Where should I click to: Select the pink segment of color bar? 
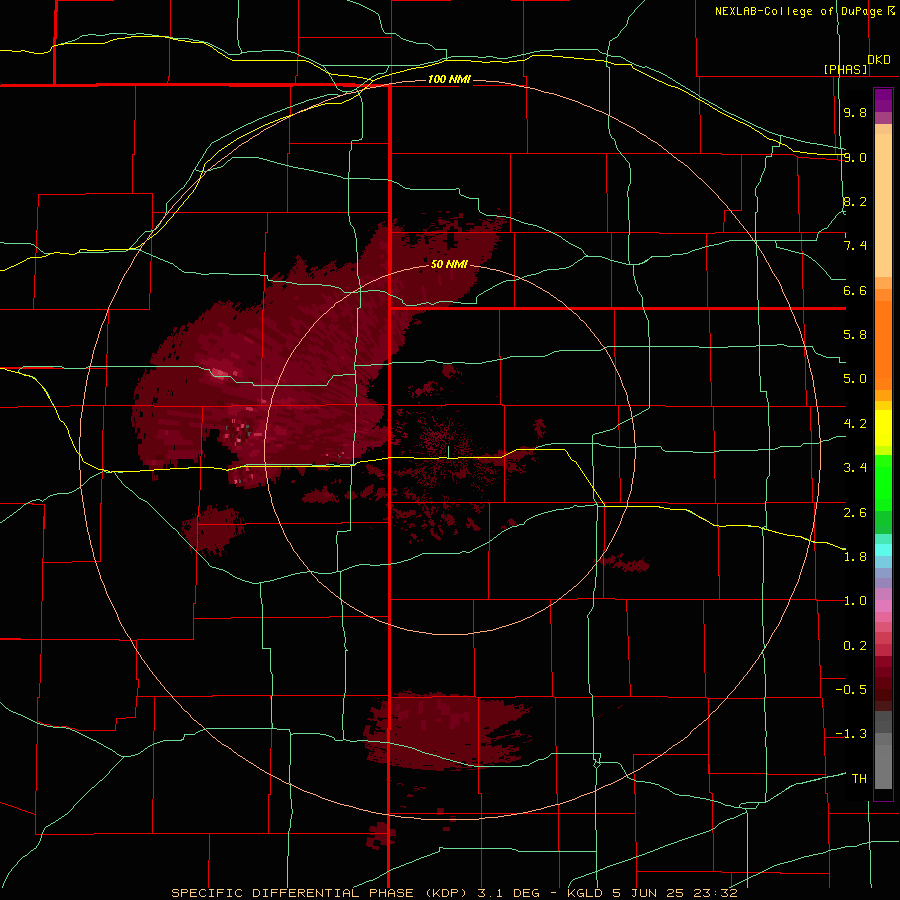click(x=883, y=606)
